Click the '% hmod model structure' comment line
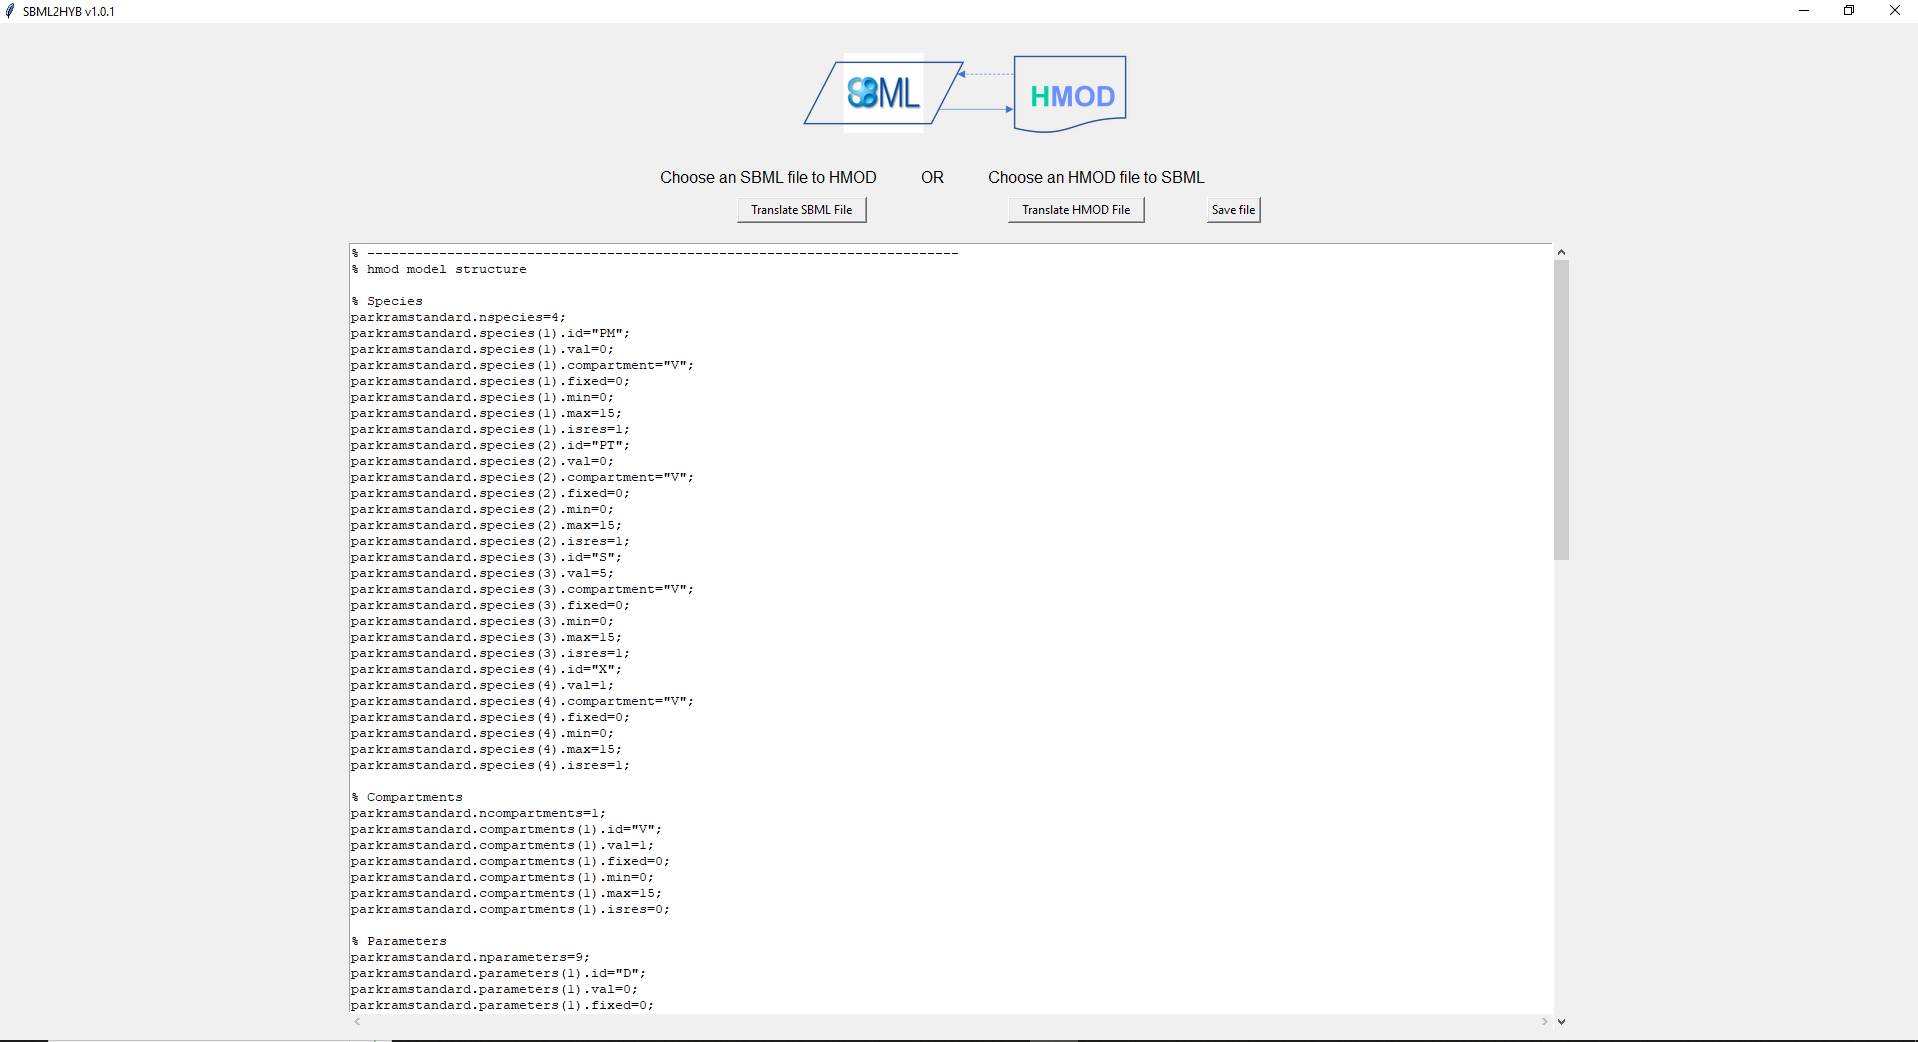 pyautogui.click(x=439, y=270)
